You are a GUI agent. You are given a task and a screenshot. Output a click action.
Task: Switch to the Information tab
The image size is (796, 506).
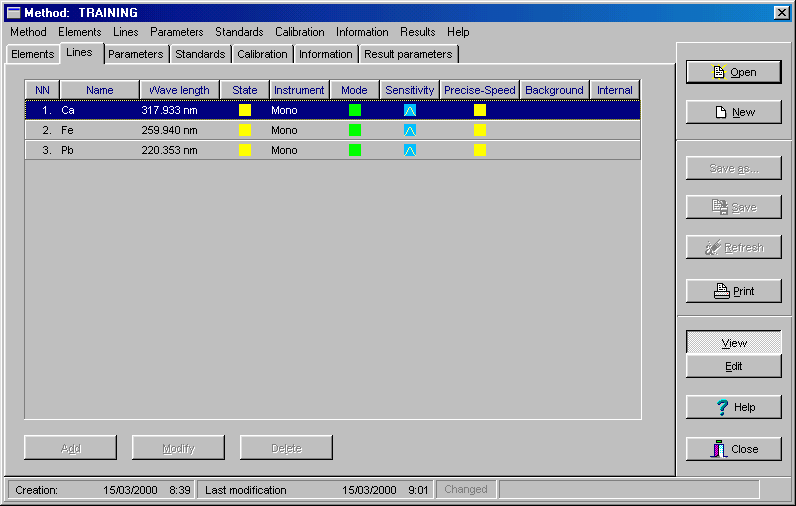325,54
